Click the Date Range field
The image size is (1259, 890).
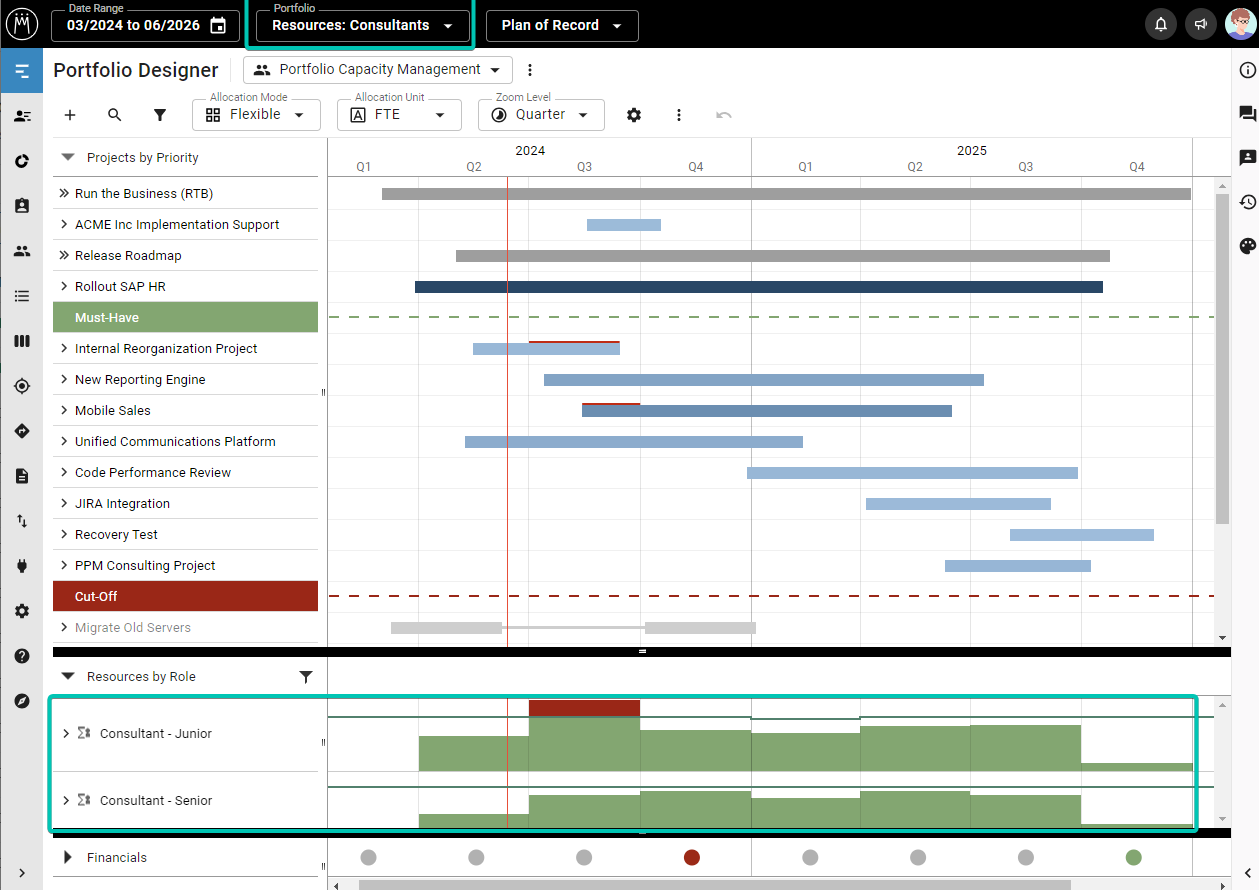[146, 25]
